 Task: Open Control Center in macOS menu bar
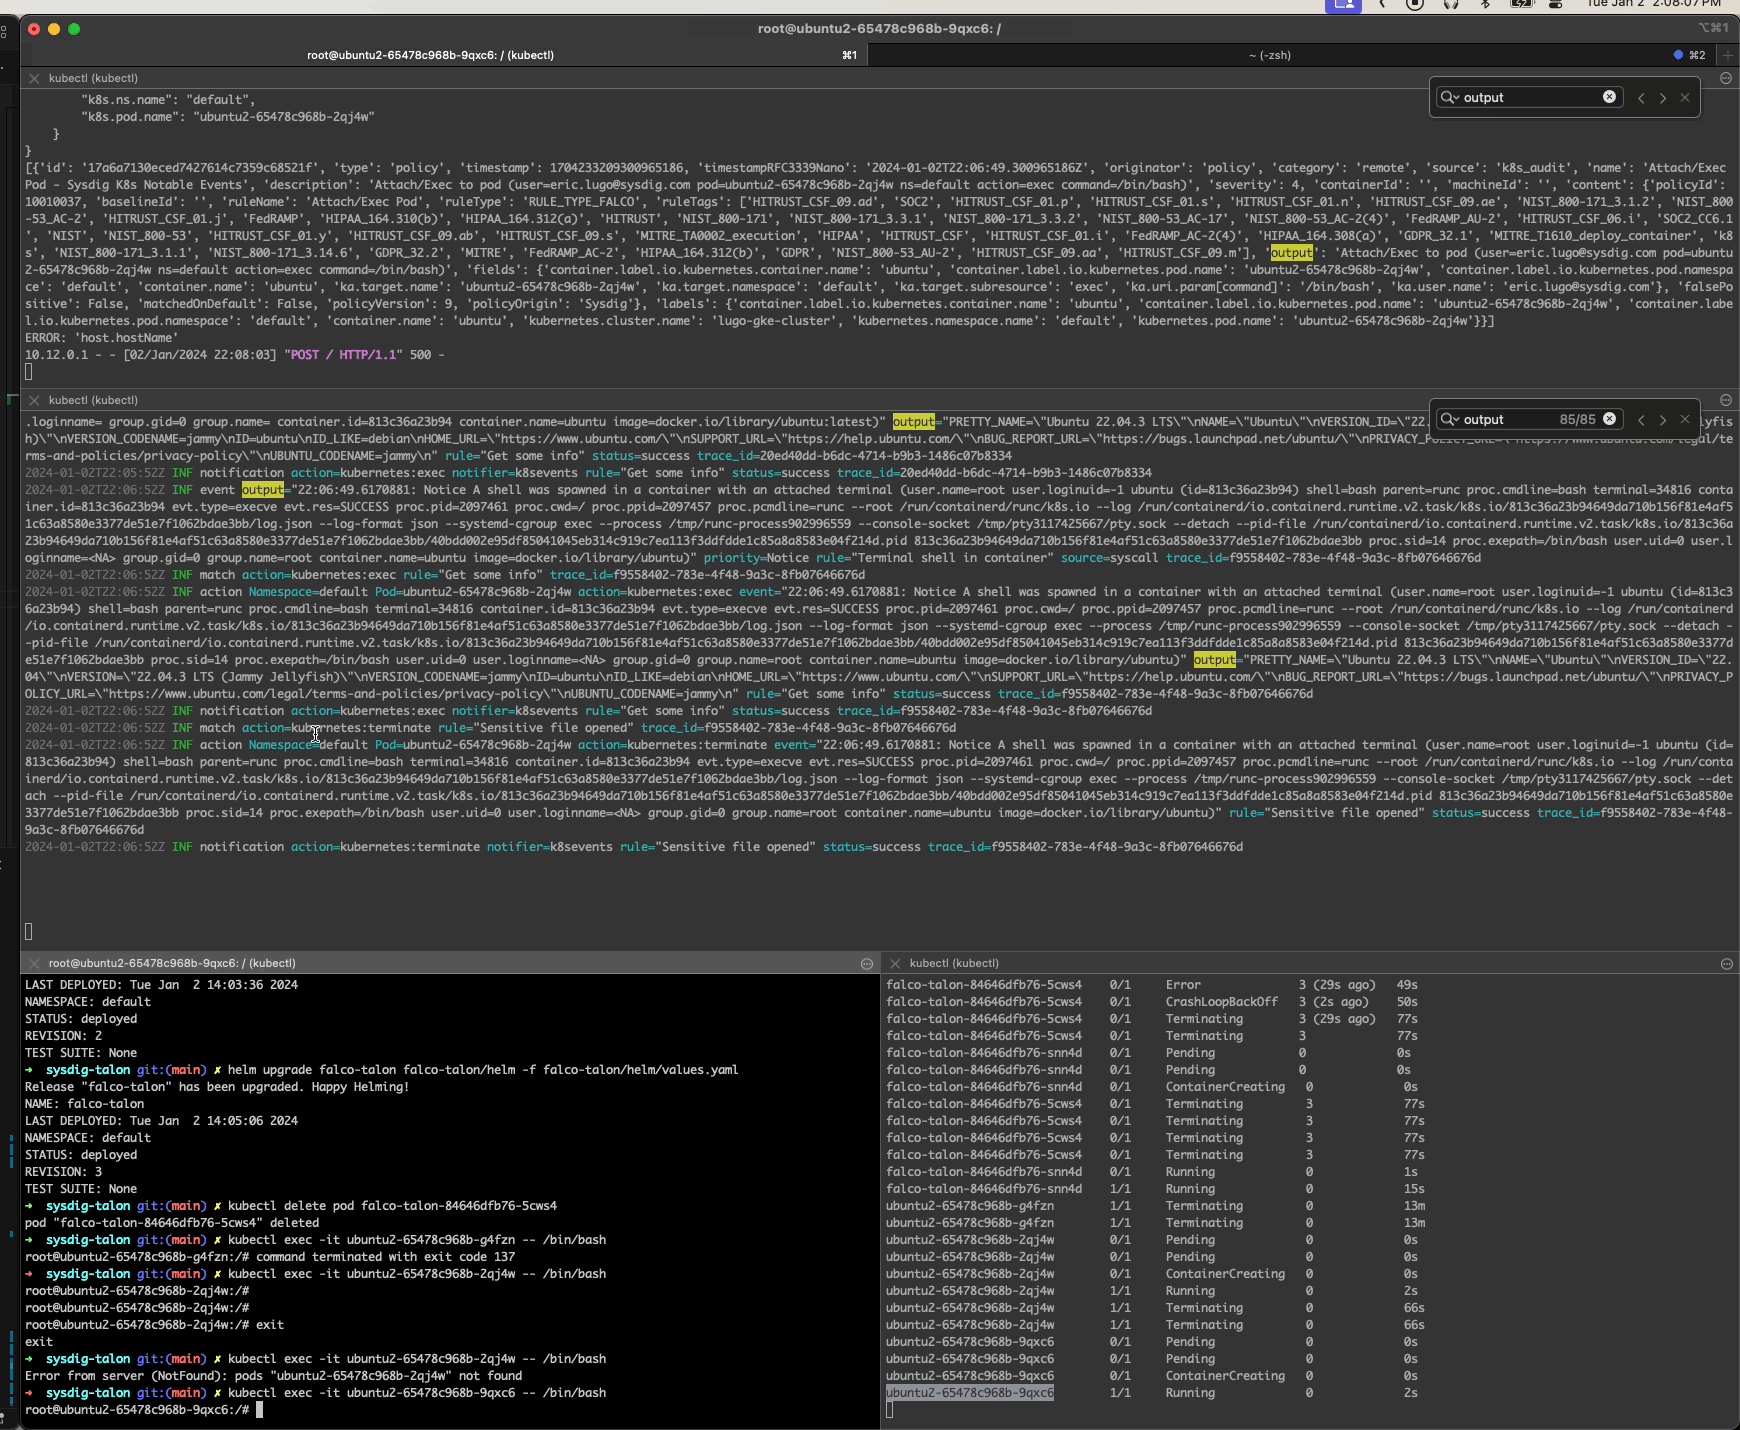coord(1556,4)
